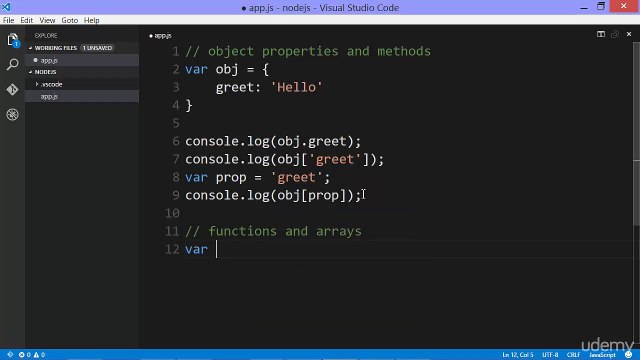Select the app.js editor tab
Image resolution: width=640 pixels, height=360 pixels.
click(160, 36)
